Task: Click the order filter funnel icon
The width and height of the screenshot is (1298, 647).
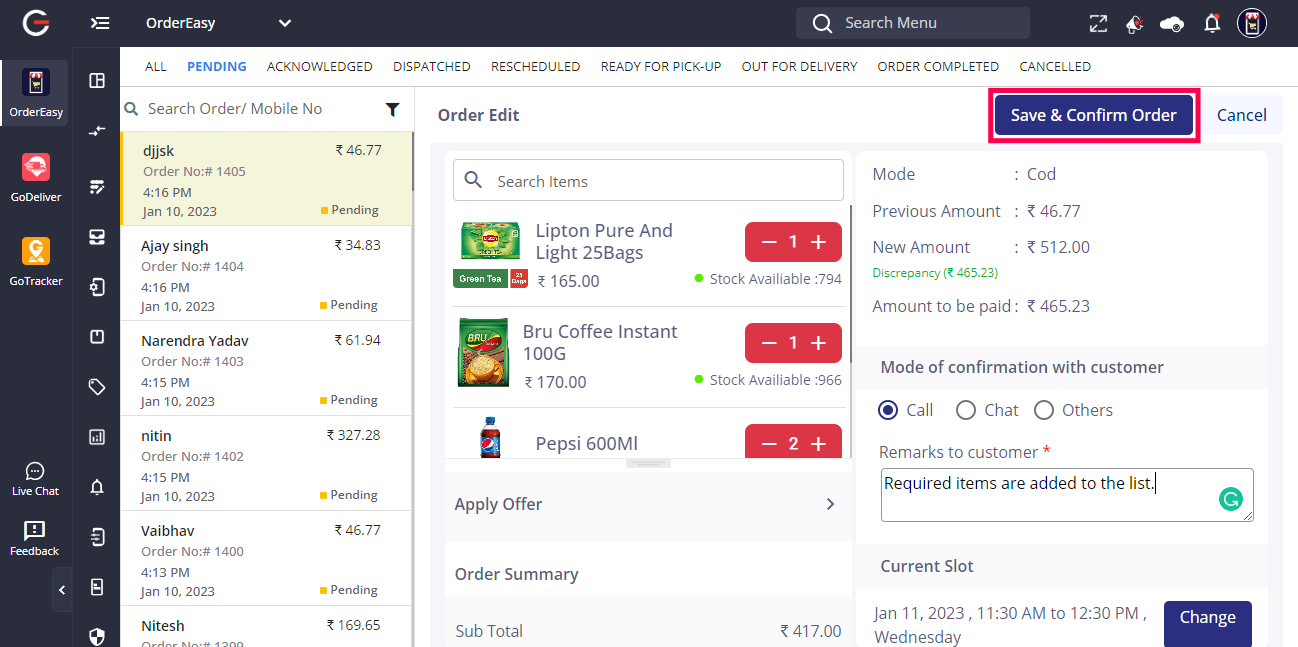Action: click(x=393, y=109)
